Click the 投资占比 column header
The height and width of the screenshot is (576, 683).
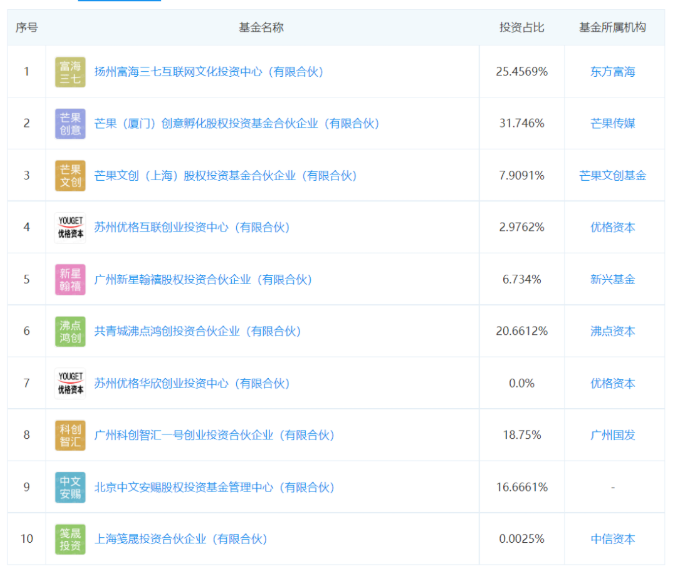[522, 27]
